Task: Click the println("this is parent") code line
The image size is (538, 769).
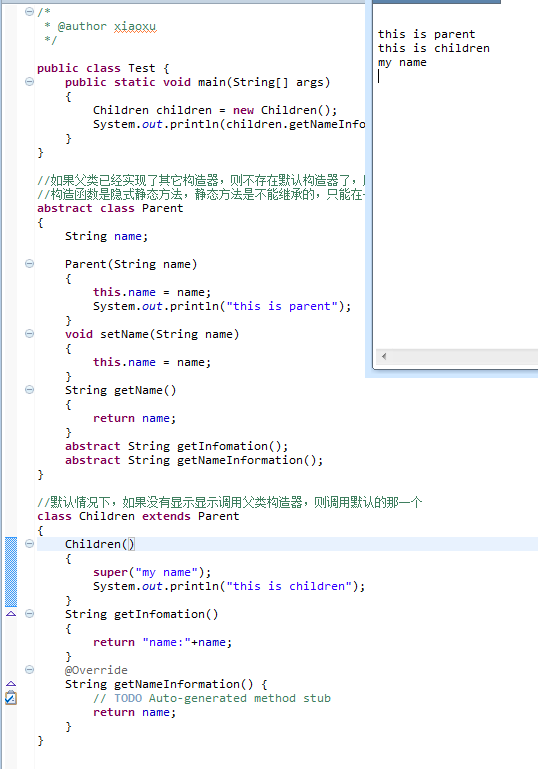Action: click(x=222, y=307)
